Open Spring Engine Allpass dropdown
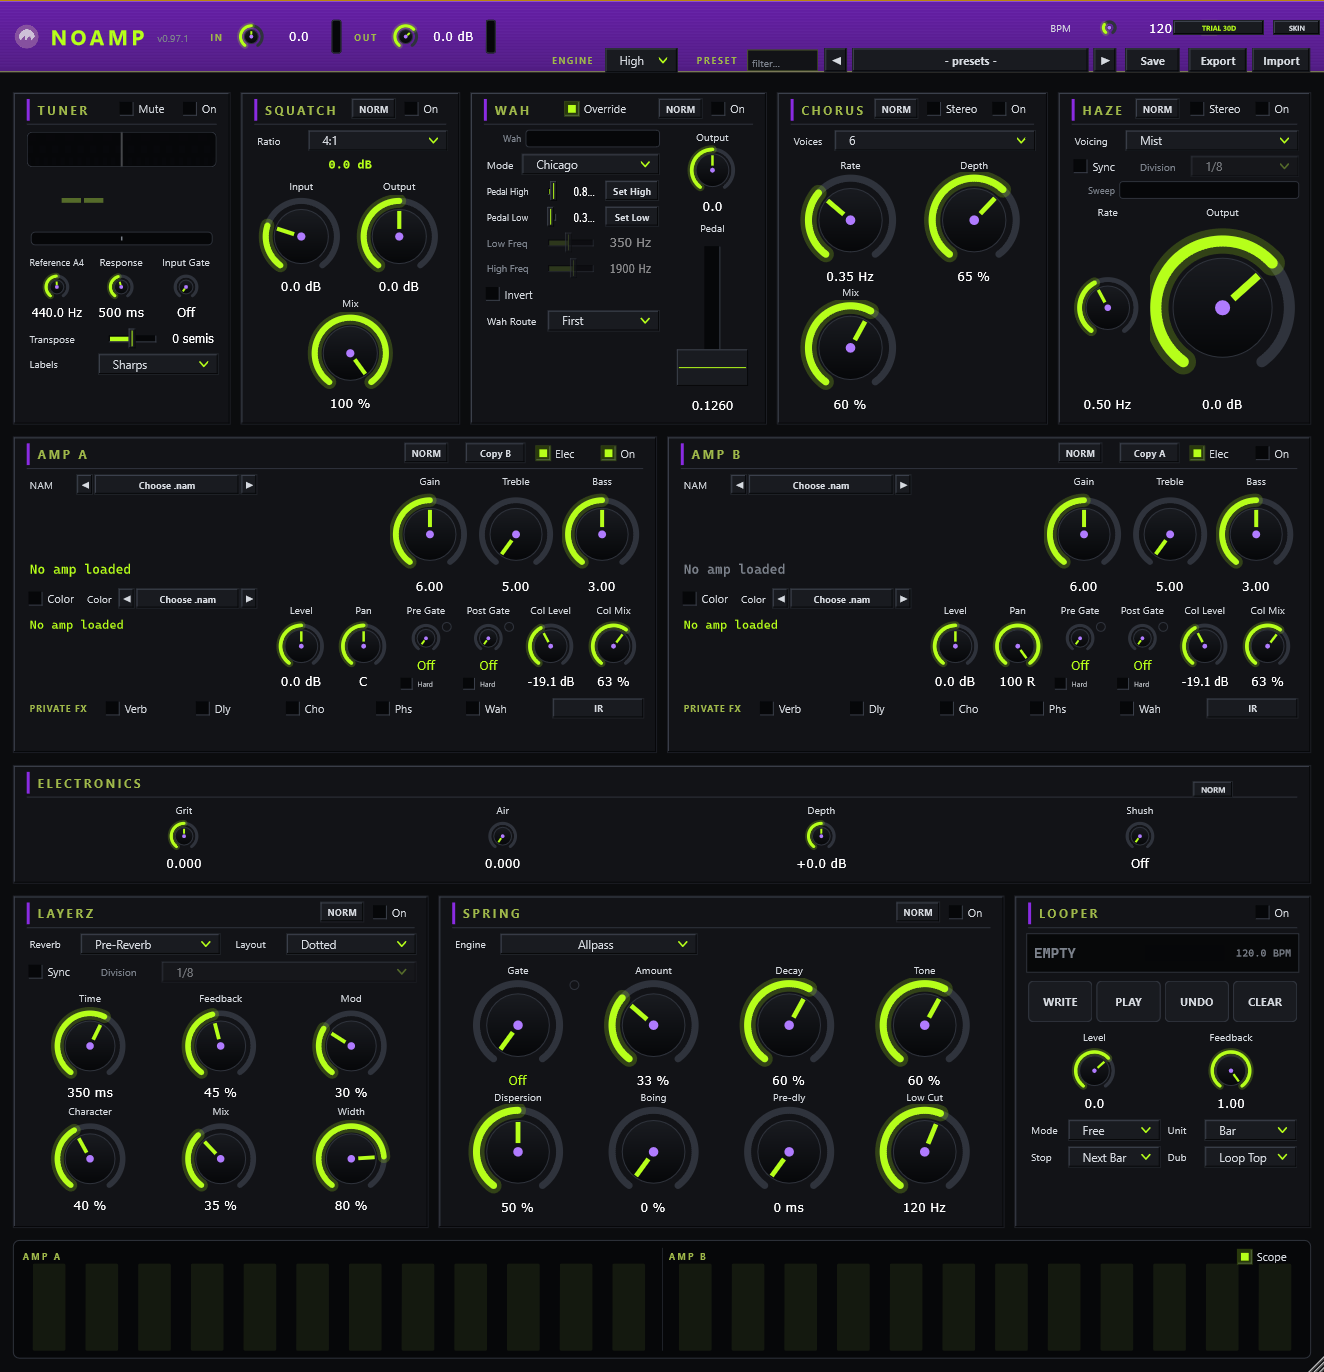This screenshot has width=1324, height=1372. click(x=598, y=944)
